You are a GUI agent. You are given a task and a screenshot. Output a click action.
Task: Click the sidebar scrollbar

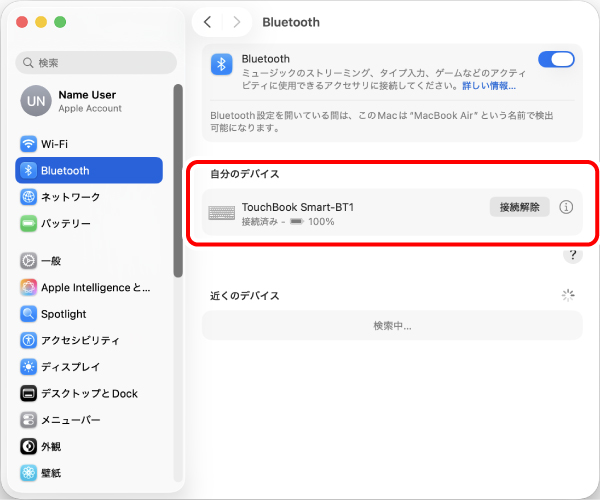click(178, 180)
